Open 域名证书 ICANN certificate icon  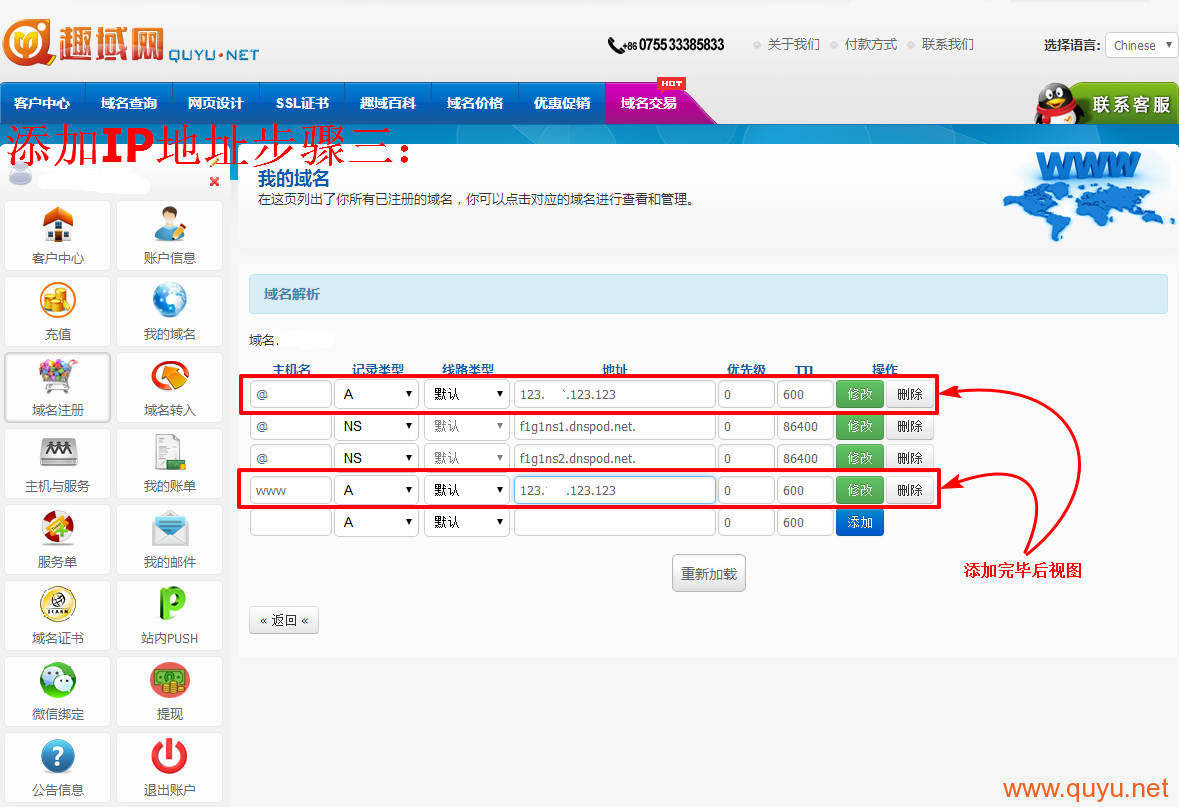tap(58, 604)
